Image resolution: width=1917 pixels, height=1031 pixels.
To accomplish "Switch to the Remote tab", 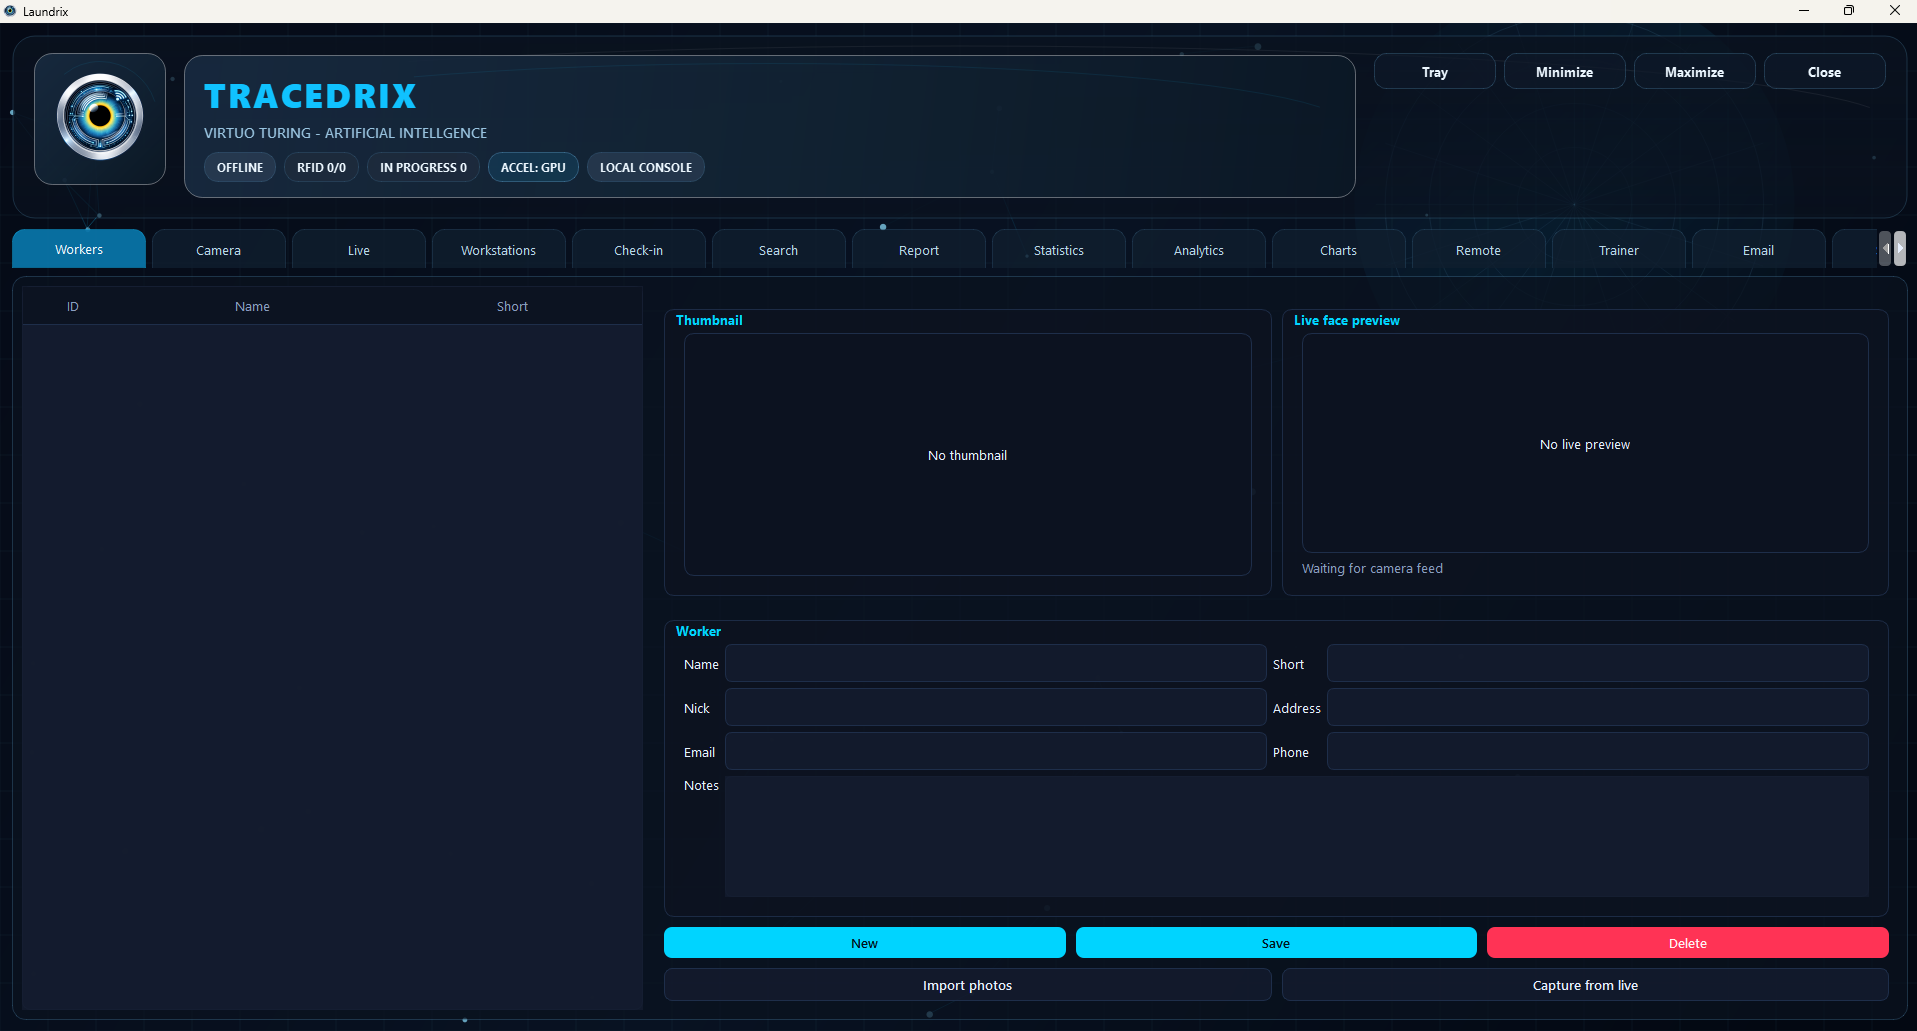I will click(1478, 249).
